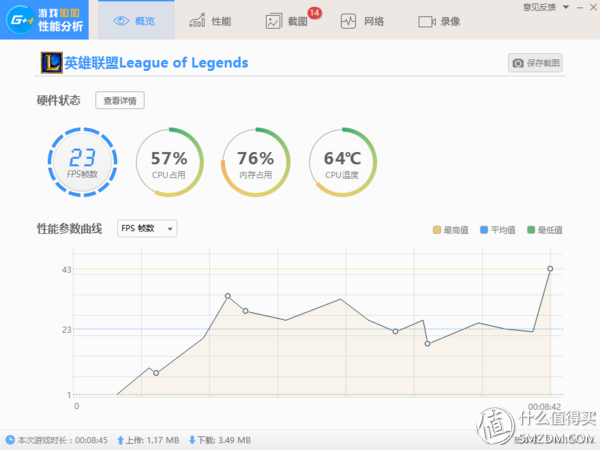Toggle the 最高值 maximum legend swatch
Screen dimensions: 600x450
click(x=437, y=230)
